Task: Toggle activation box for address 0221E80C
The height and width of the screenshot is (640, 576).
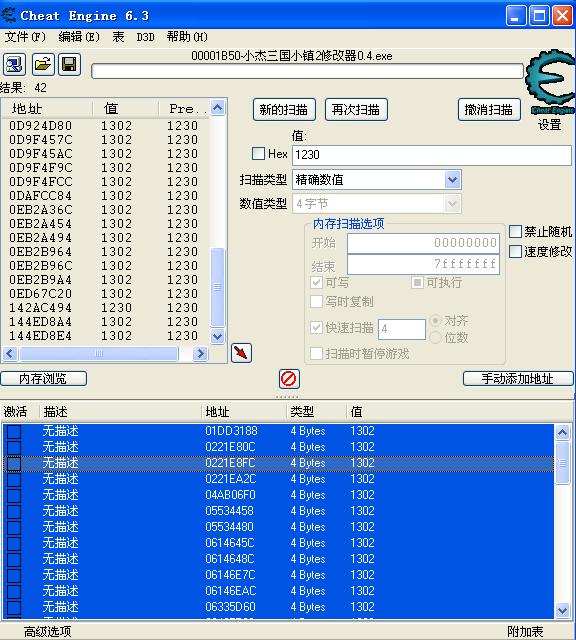Action: point(14,447)
